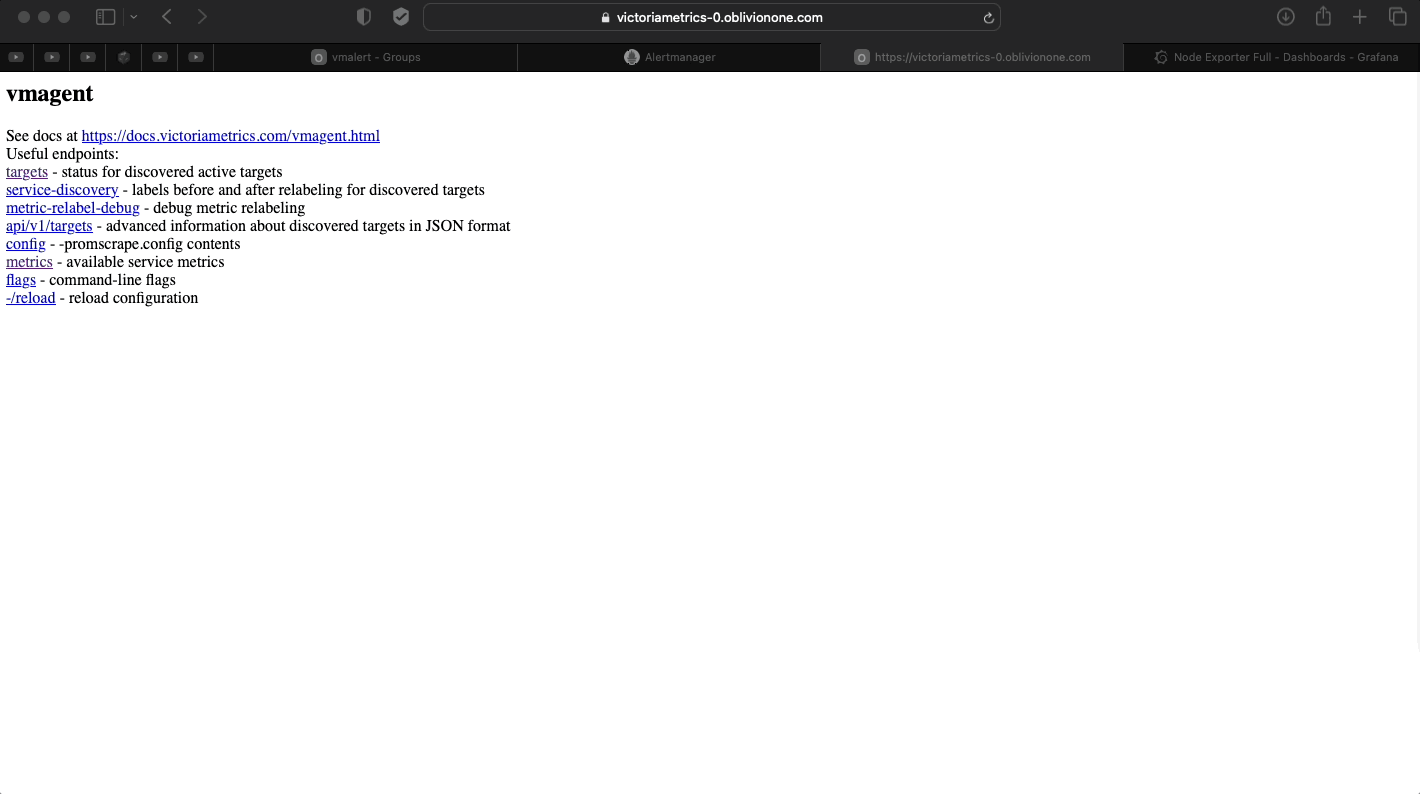Select the pinned cube icon tab
The image size is (1420, 794).
(124, 57)
